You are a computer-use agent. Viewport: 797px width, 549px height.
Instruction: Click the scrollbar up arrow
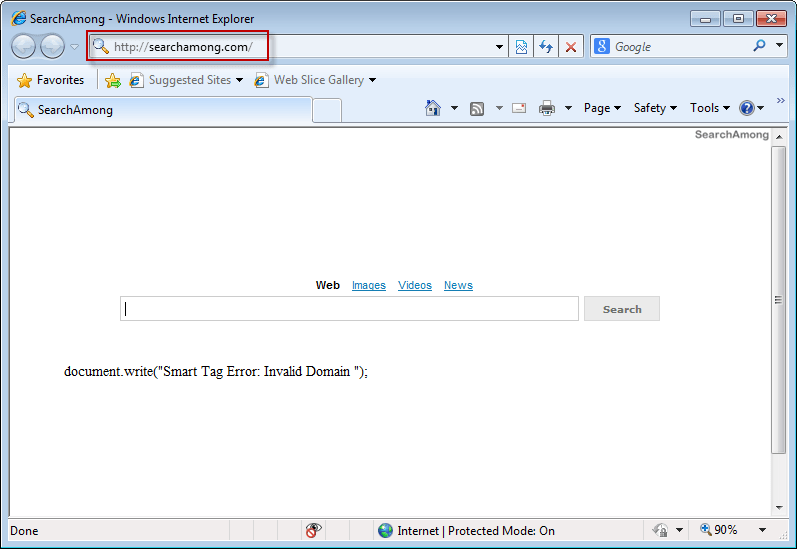[x=778, y=136]
